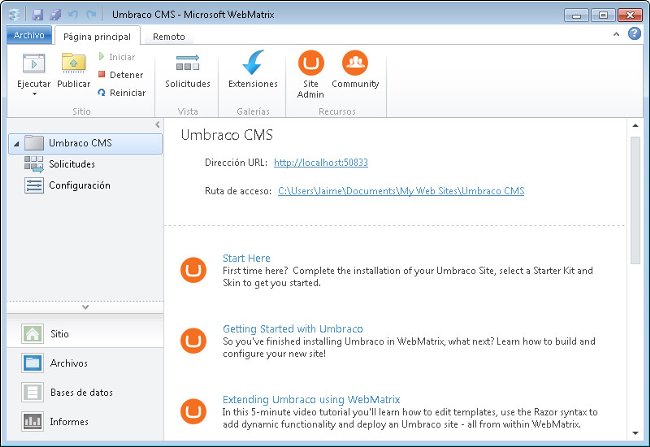Open the Ejecutar dropdown arrow
This screenshot has height=447, width=650.
coord(34,94)
